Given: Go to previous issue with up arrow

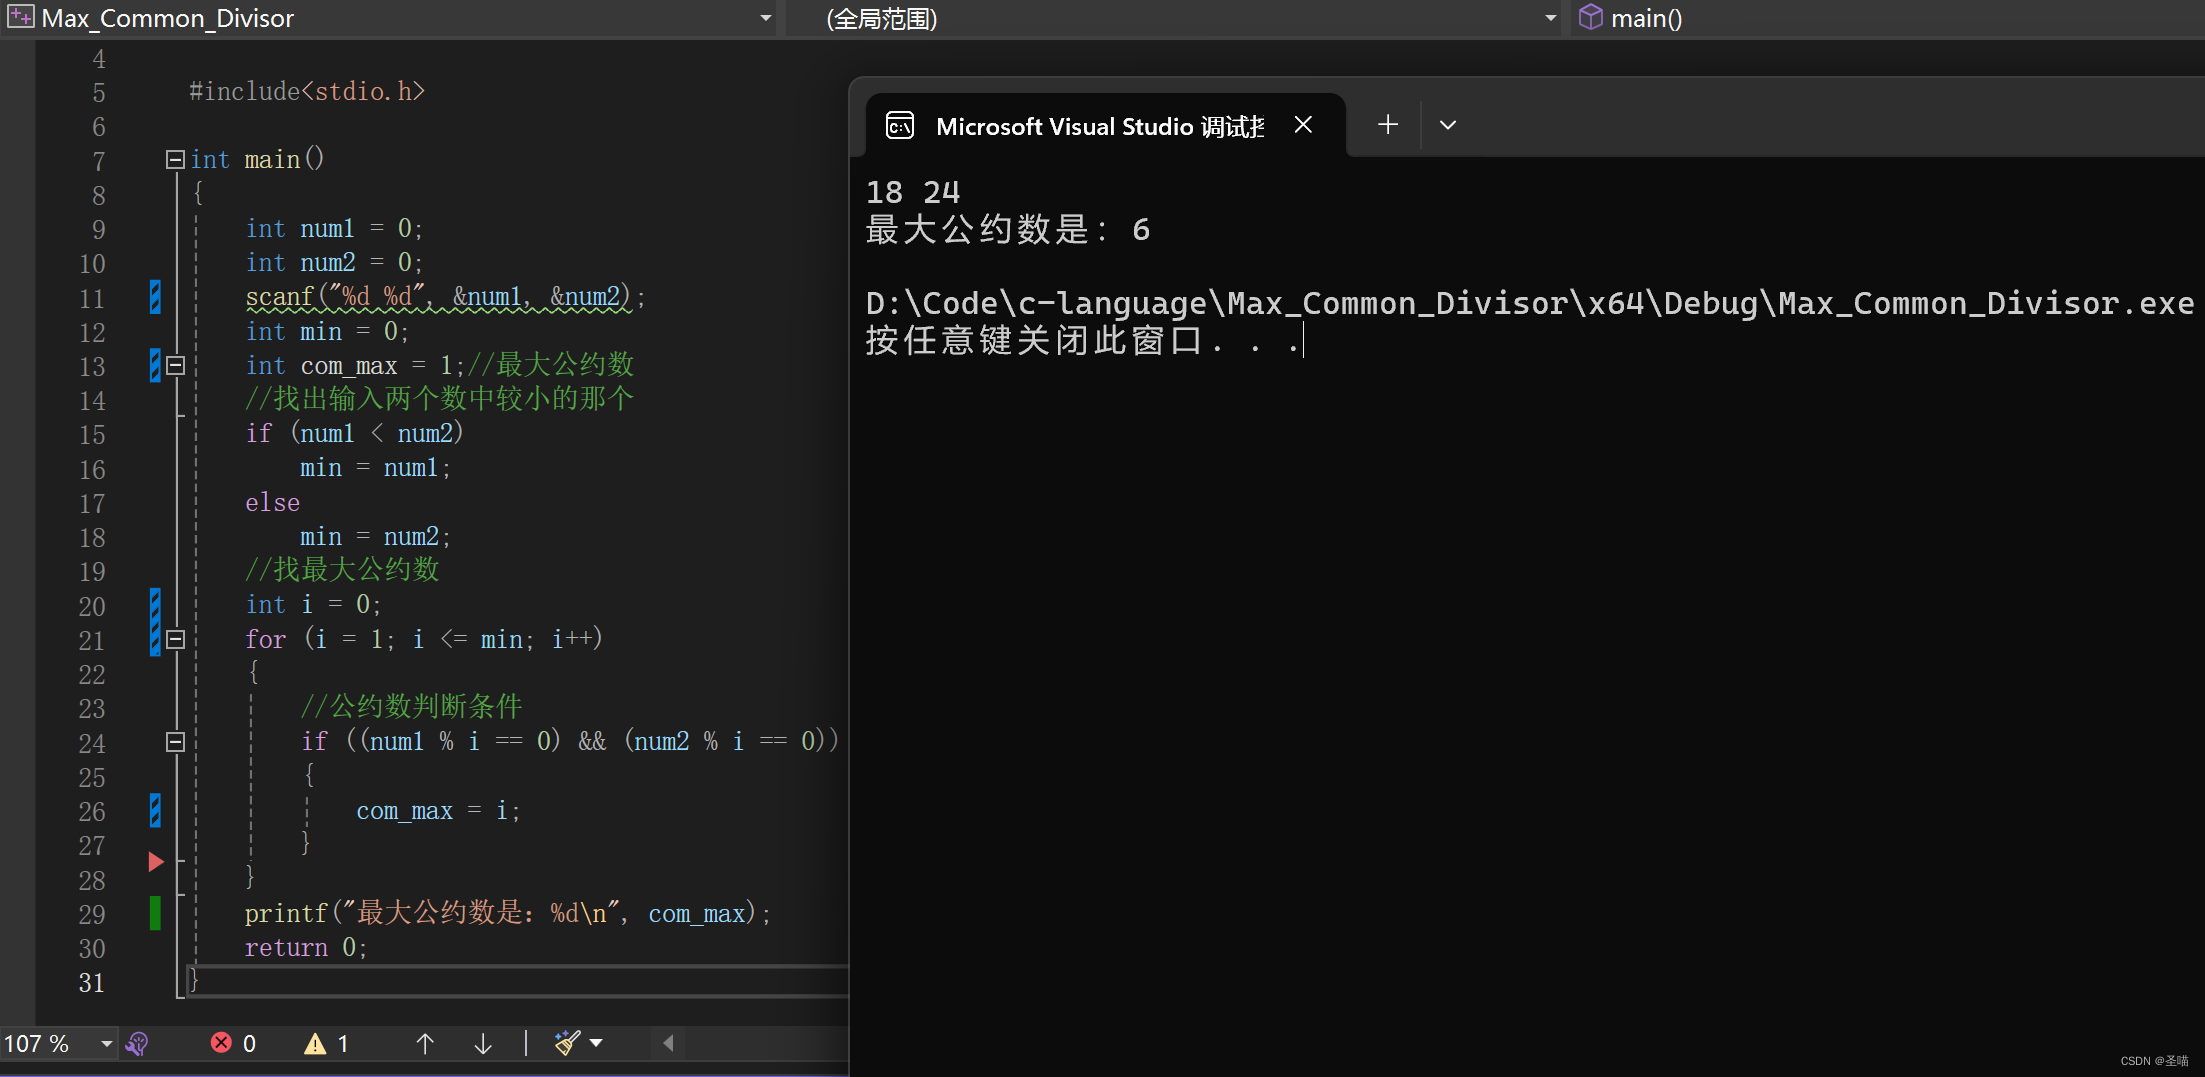Looking at the screenshot, I should click(x=425, y=1044).
